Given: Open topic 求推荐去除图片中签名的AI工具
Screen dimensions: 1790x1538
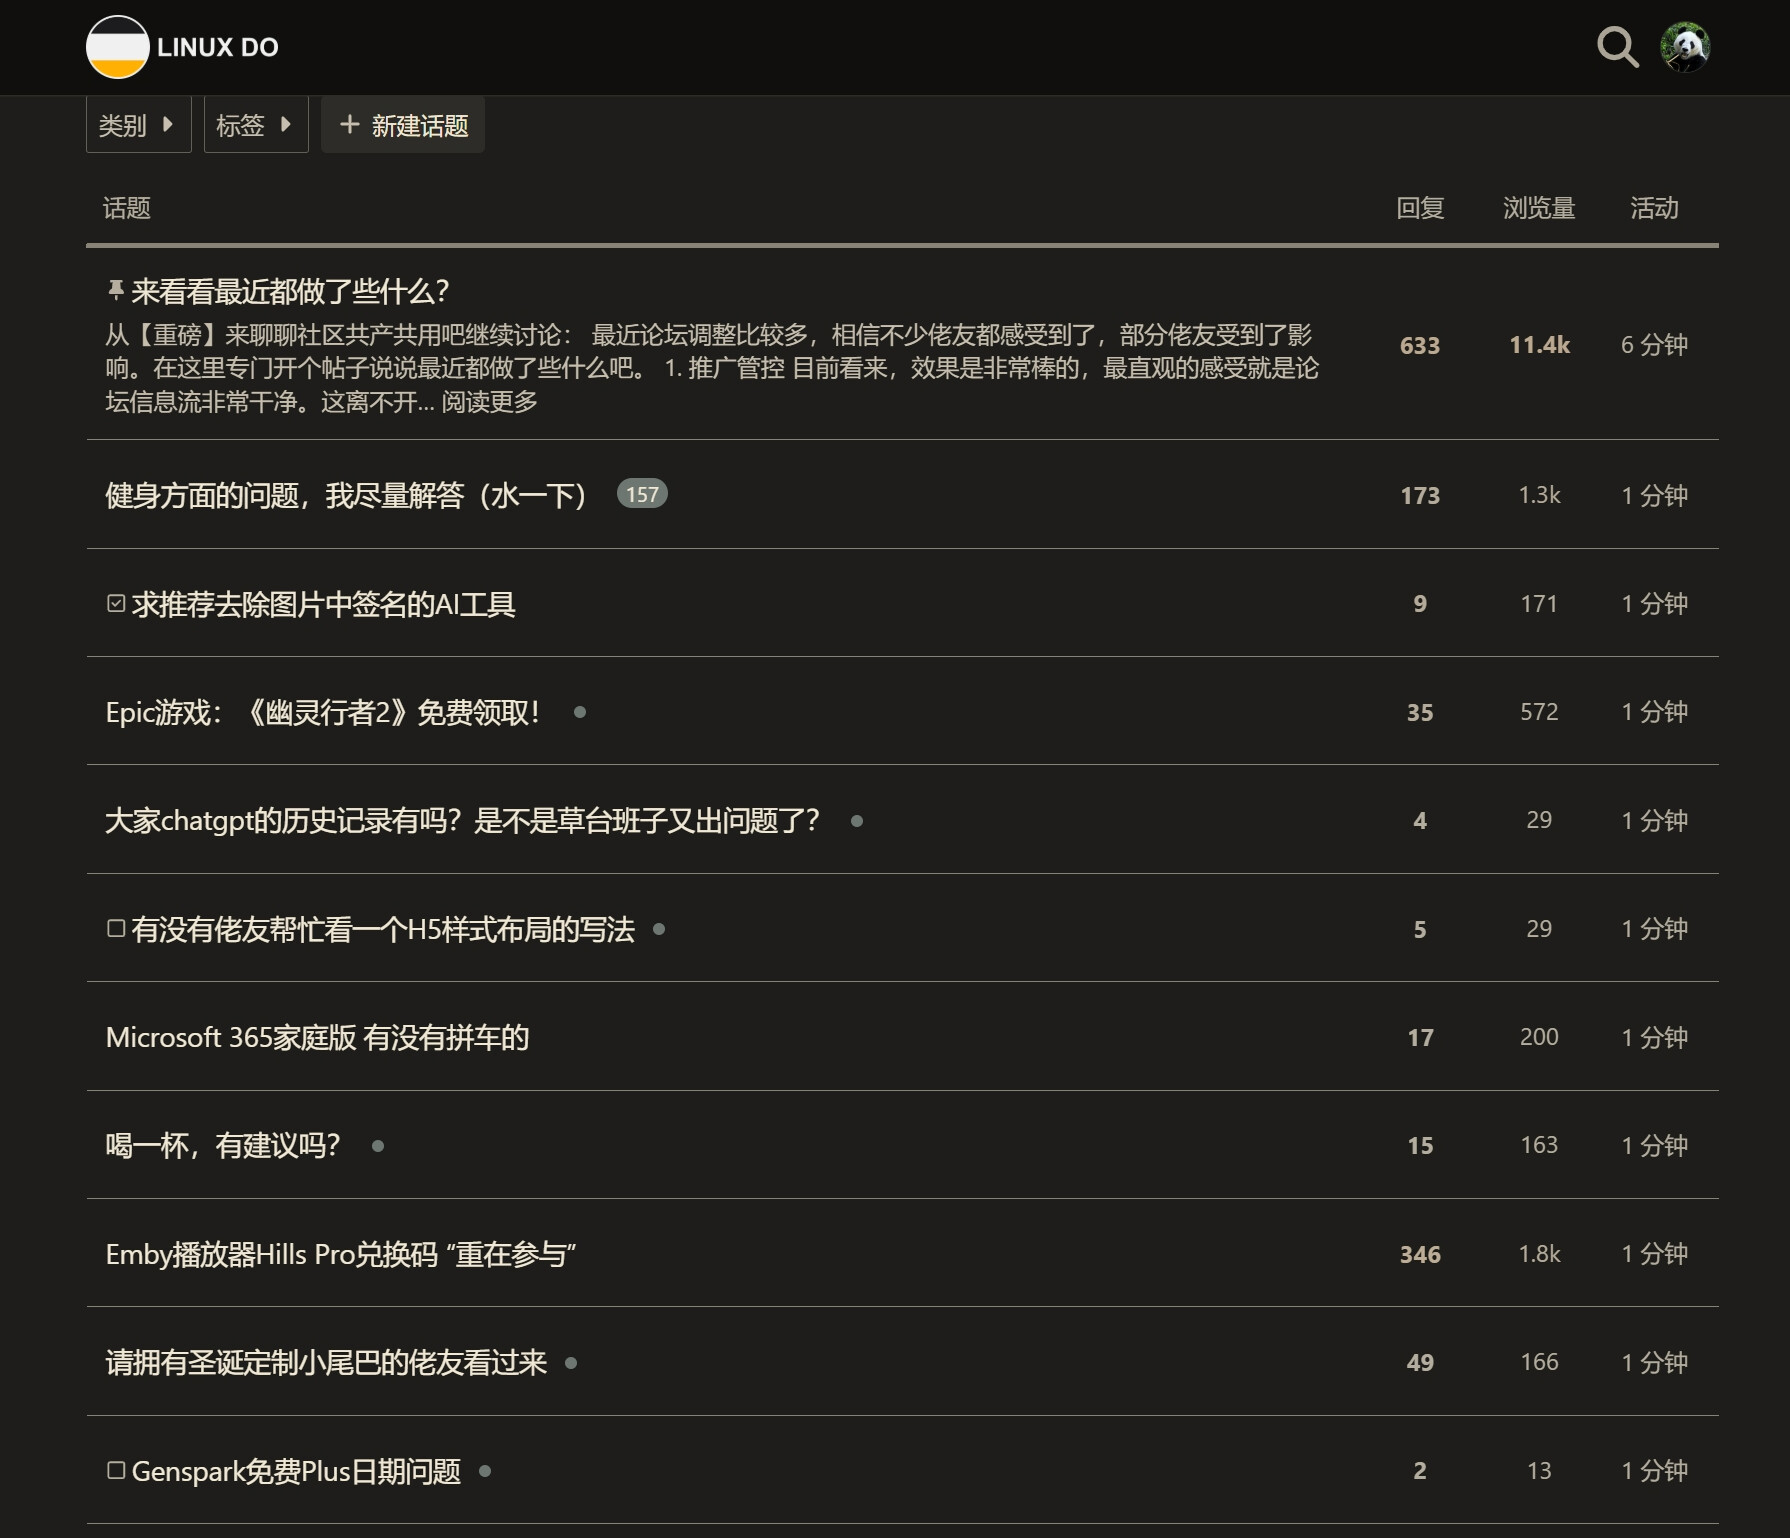Looking at the screenshot, I should pos(323,604).
